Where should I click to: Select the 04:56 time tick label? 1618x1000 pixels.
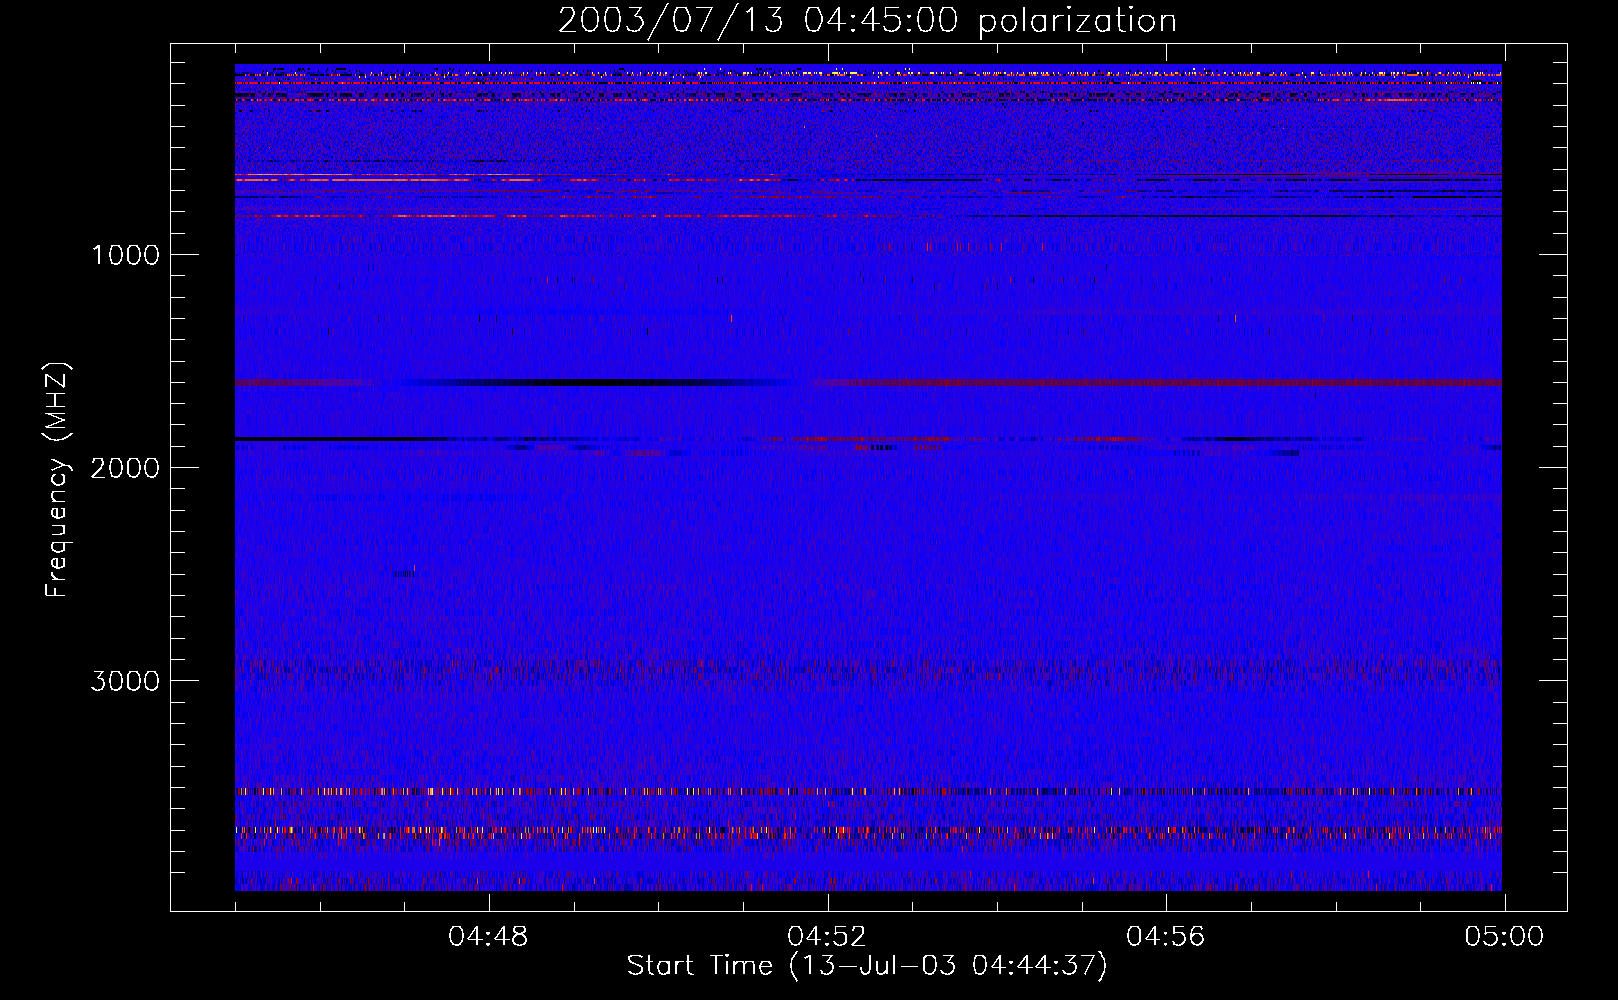click(x=1166, y=937)
